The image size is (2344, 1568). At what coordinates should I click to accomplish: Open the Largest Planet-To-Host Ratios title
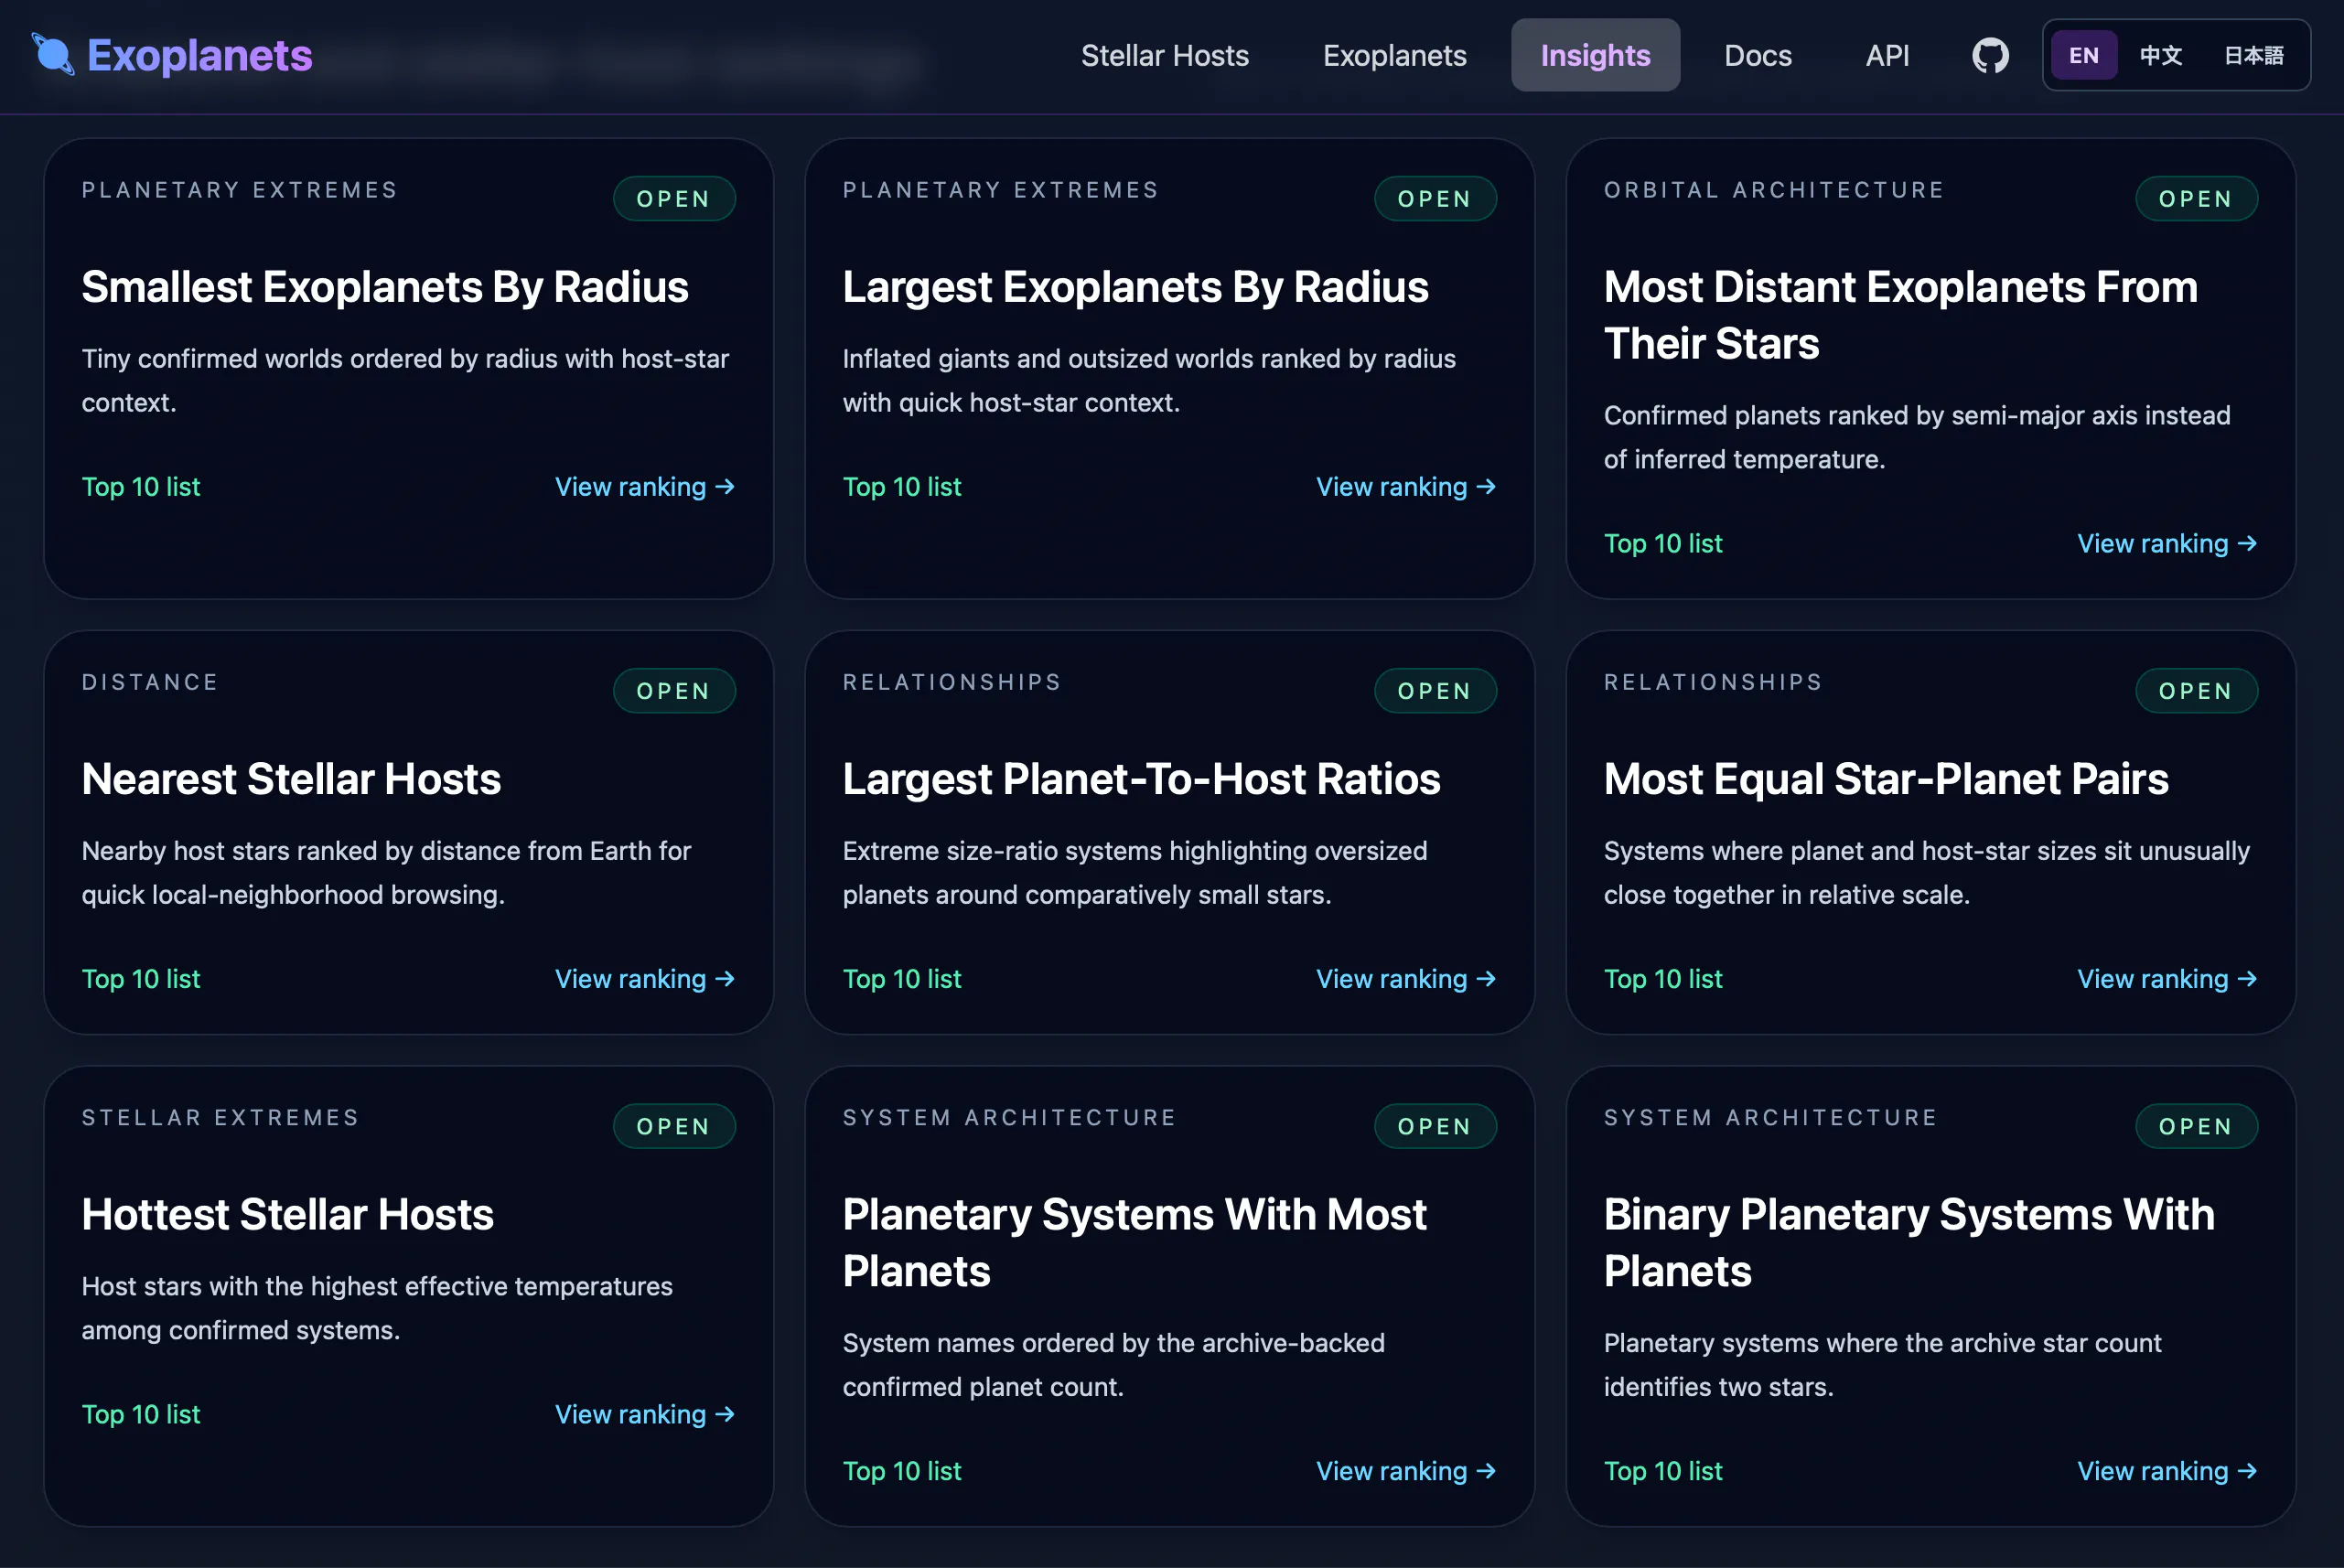click(1141, 779)
